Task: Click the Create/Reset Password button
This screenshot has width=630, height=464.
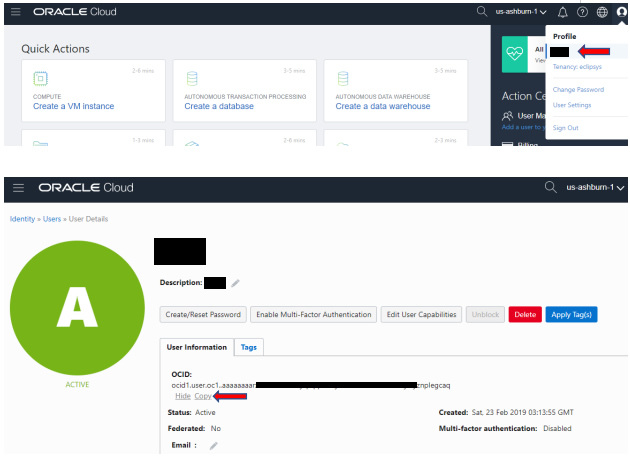Action: coord(203,314)
